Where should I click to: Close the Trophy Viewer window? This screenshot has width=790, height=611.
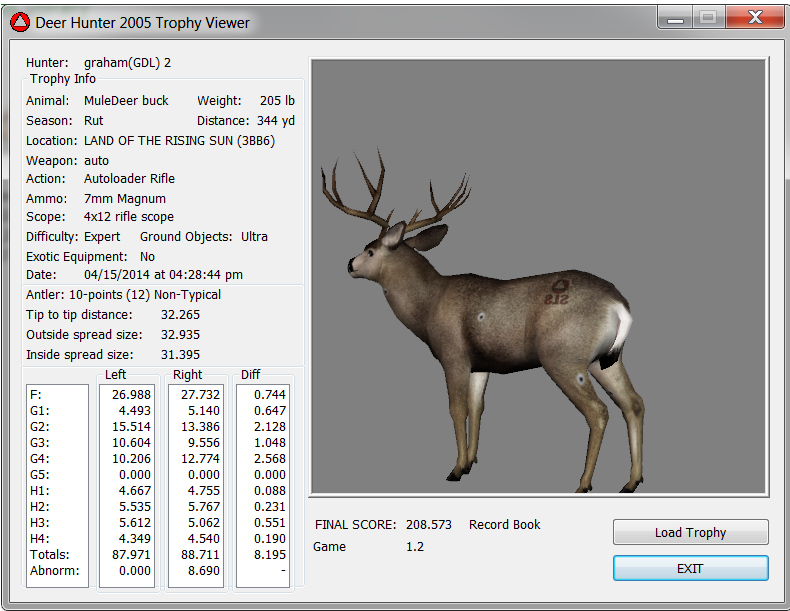pos(753,18)
